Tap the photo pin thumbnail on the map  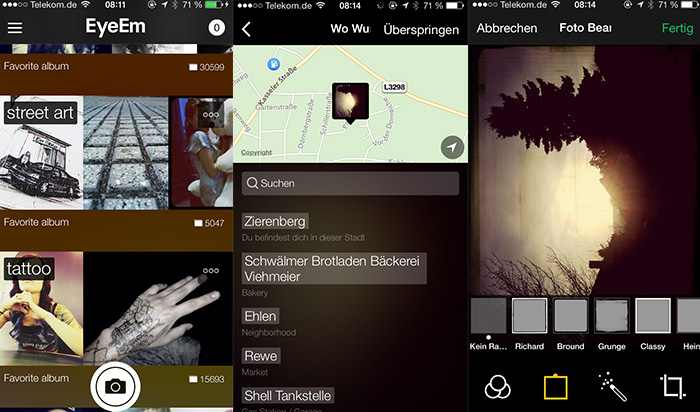(350, 102)
